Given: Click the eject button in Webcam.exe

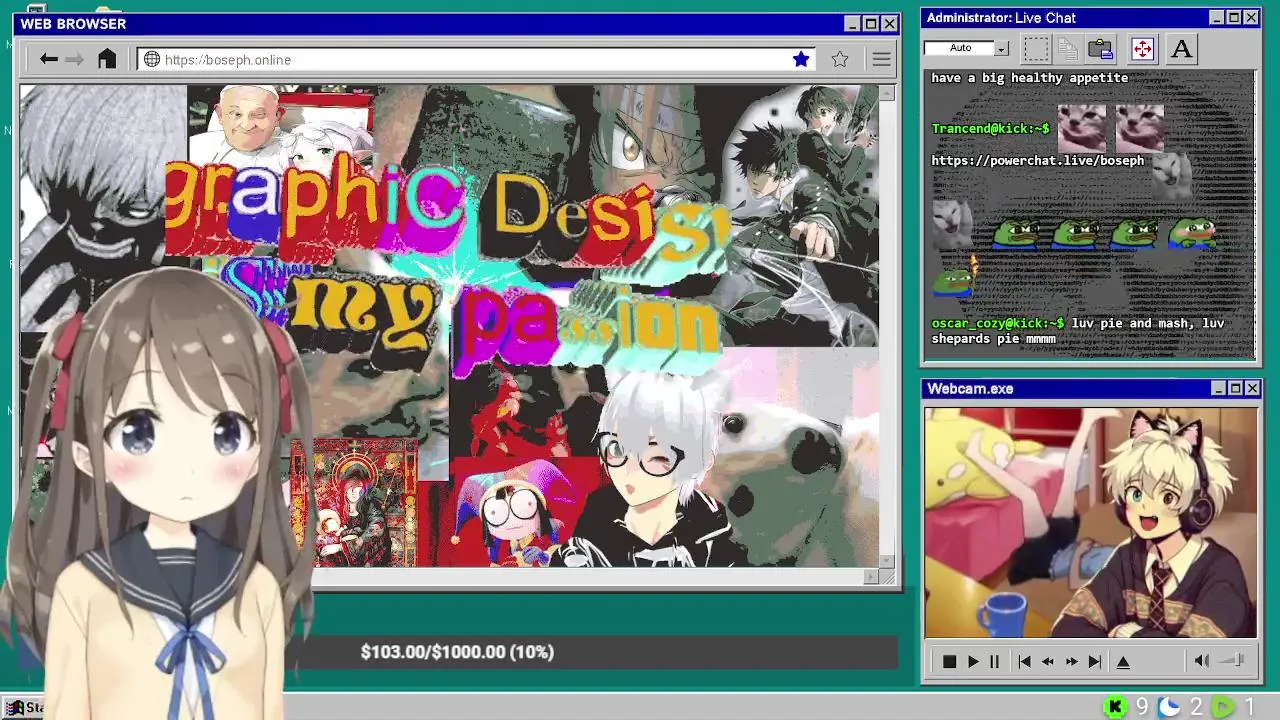Looking at the screenshot, I should pyautogui.click(x=1123, y=661).
